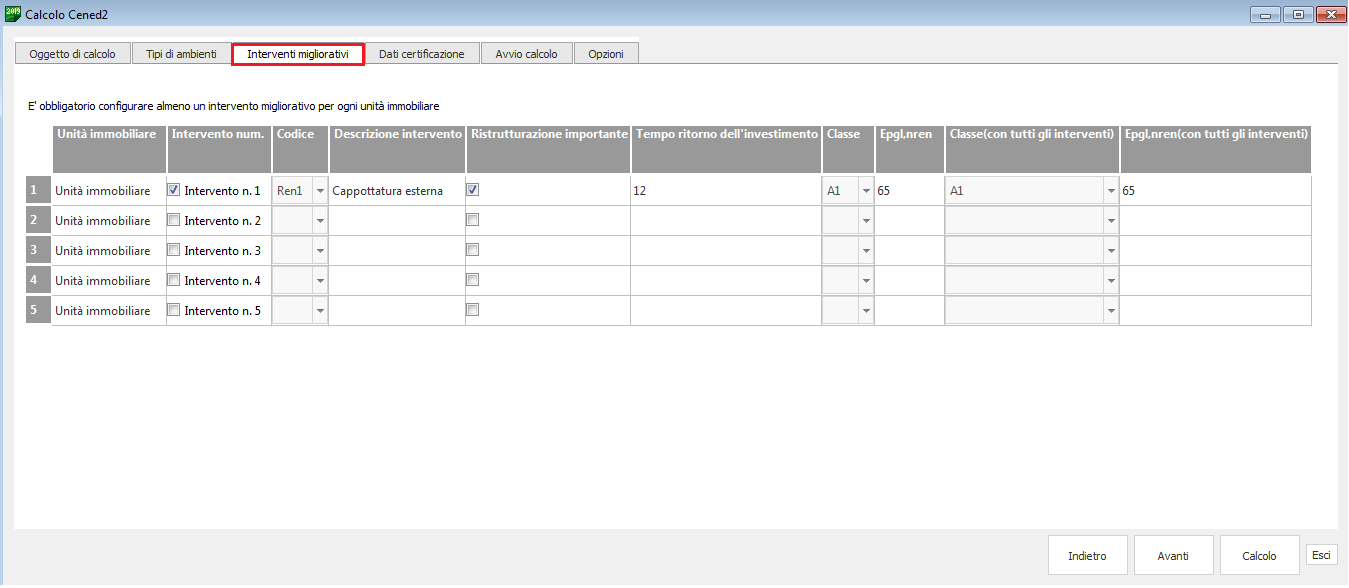Switch to Tipi di ambienti tab
This screenshot has height=588, width=1349.
[181, 54]
